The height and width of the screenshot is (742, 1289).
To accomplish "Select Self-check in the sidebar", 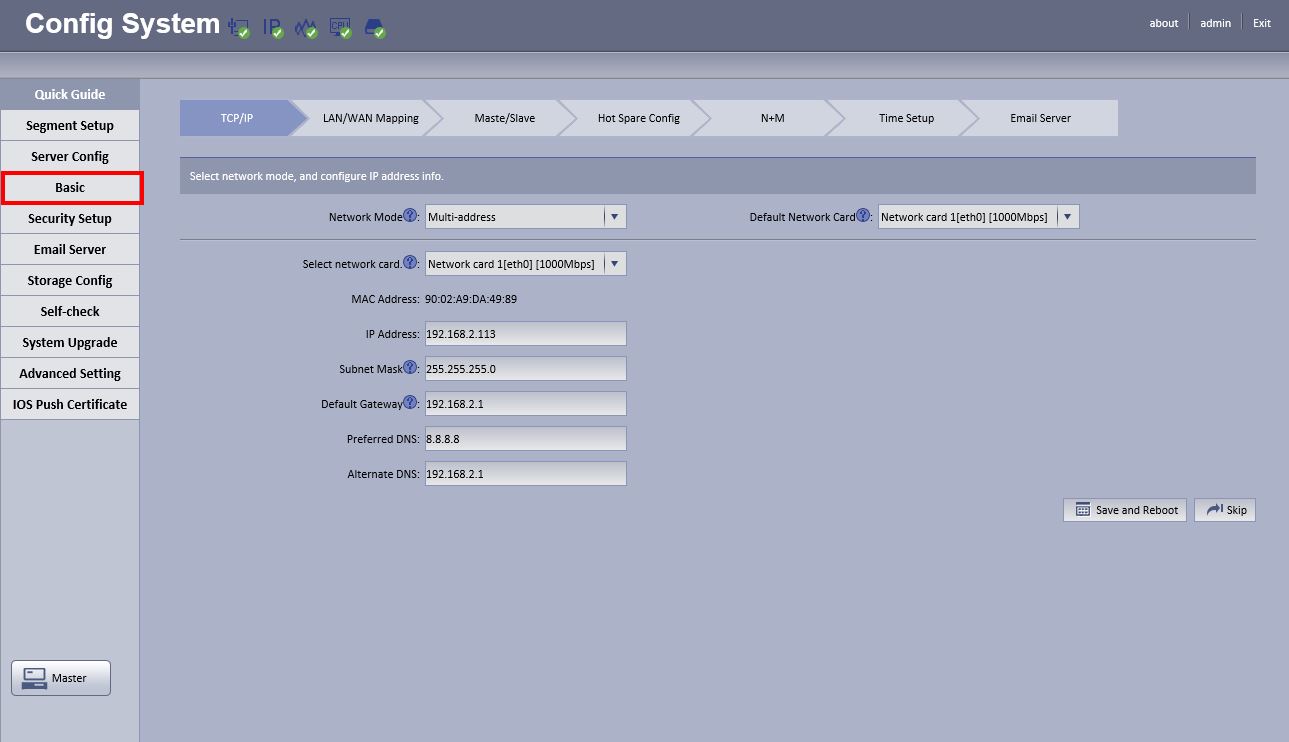I will coord(70,312).
